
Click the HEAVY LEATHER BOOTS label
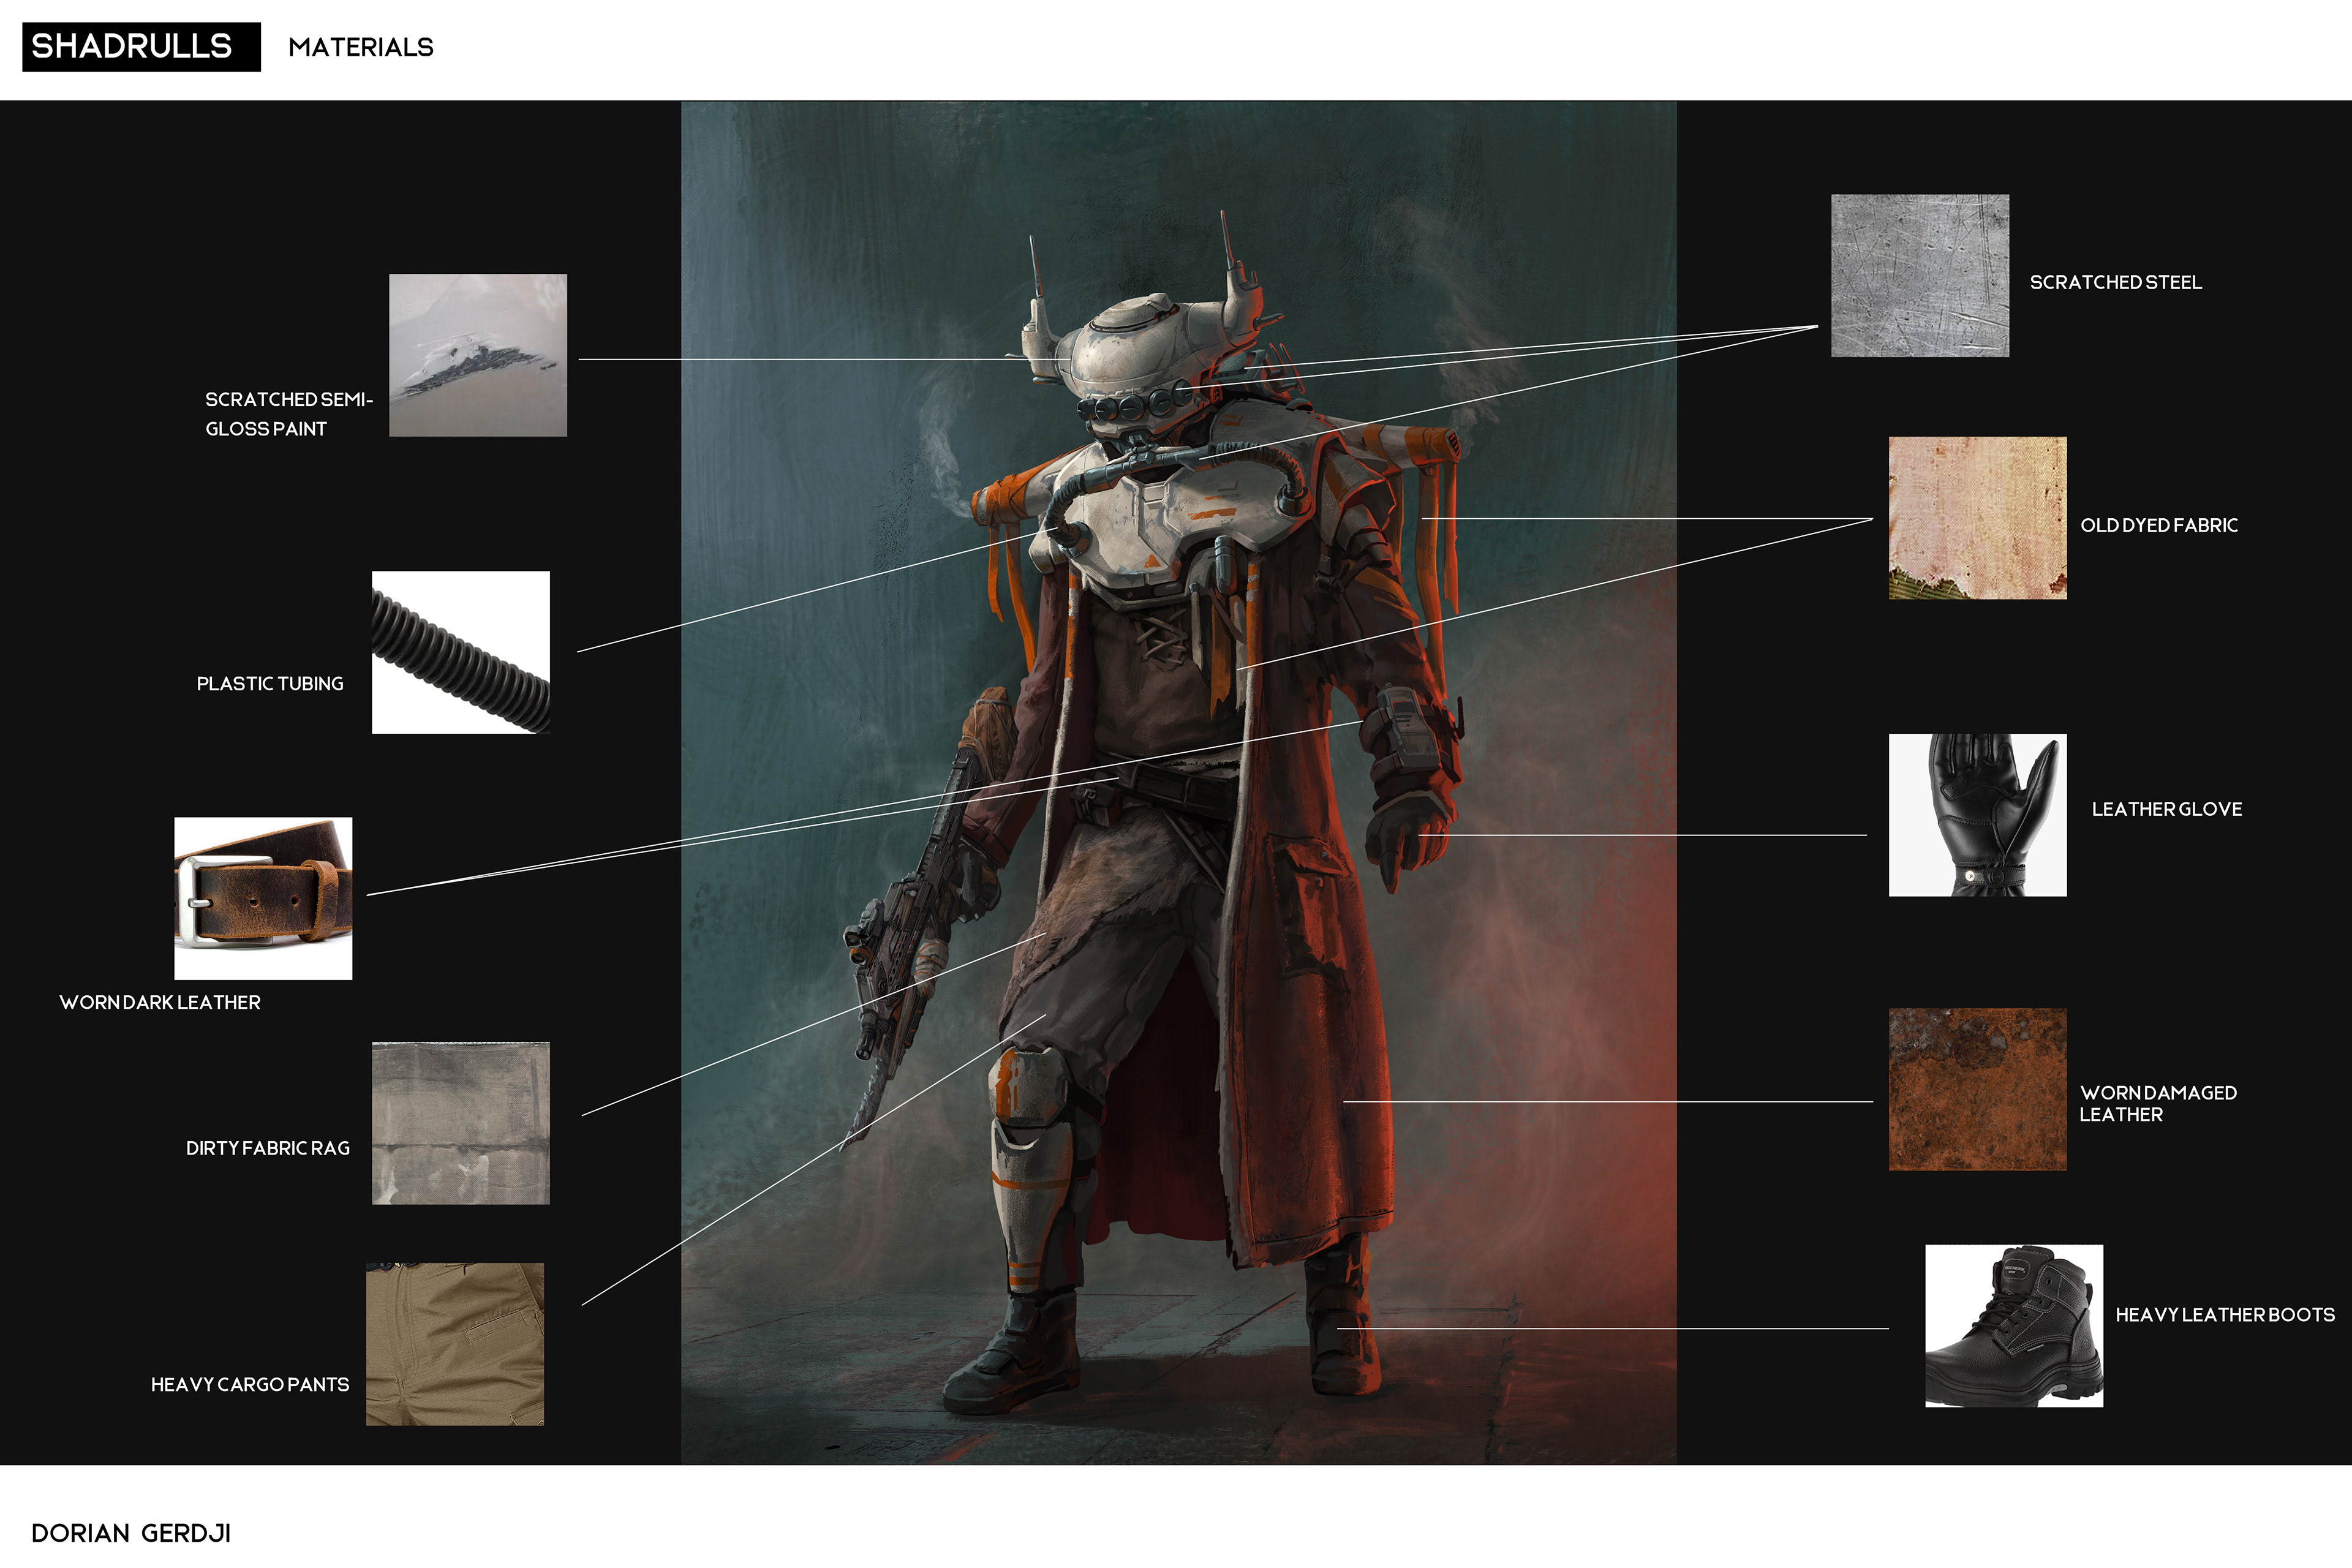pos(2224,1315)
